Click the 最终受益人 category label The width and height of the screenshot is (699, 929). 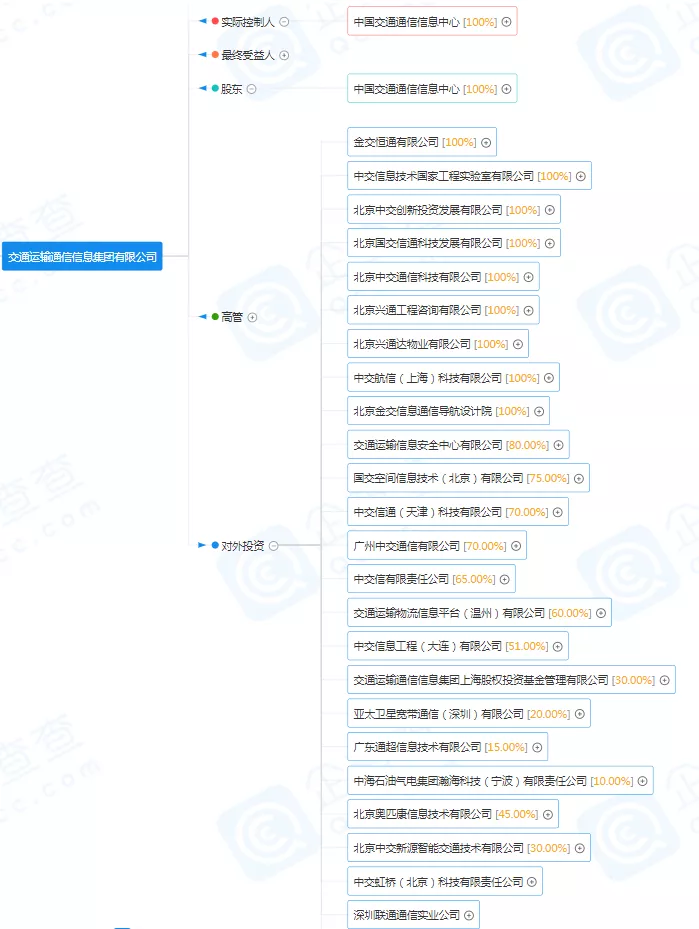[x=248, y=55]
